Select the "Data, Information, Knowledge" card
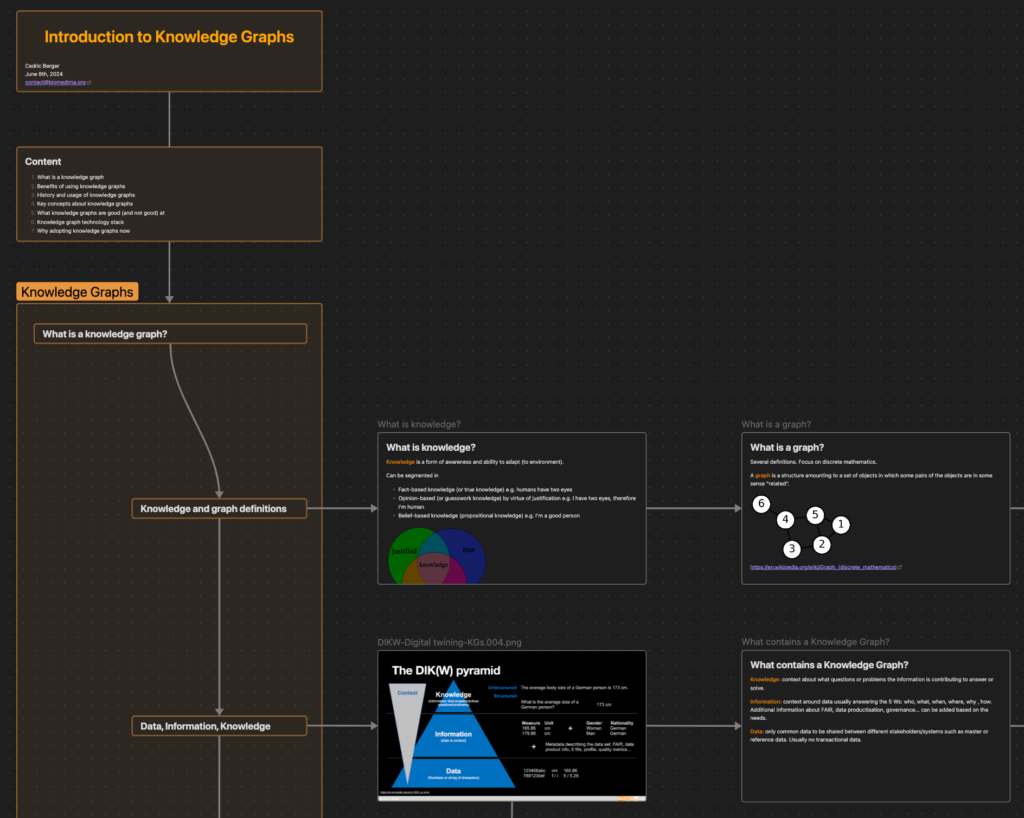Image resolution: width=1024 pixels, height=818 pixels. pyautogui.click(x=219, y=726)
